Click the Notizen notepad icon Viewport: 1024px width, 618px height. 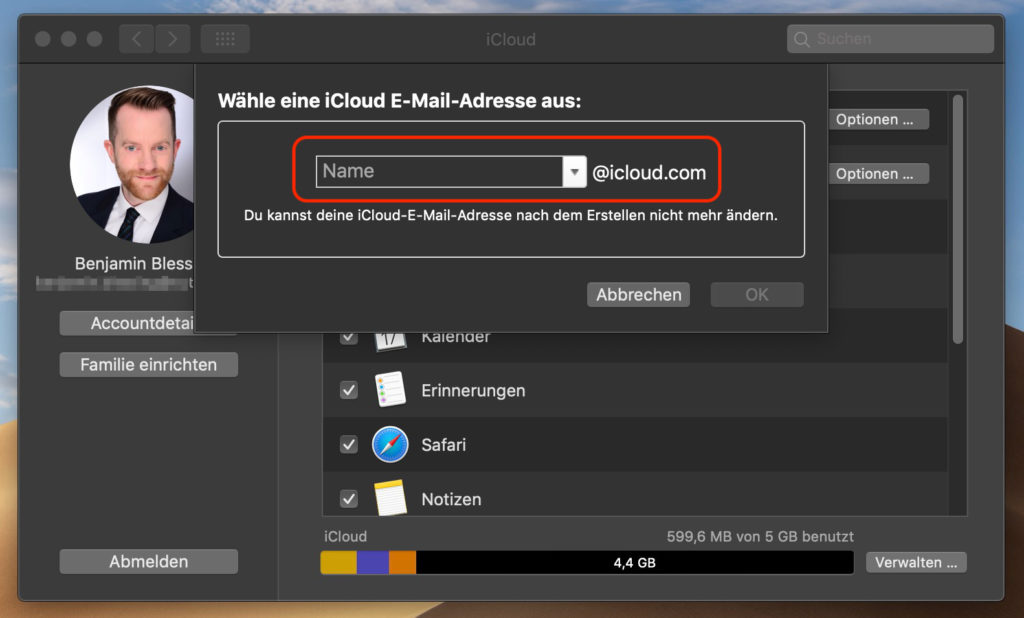[390, 498]
